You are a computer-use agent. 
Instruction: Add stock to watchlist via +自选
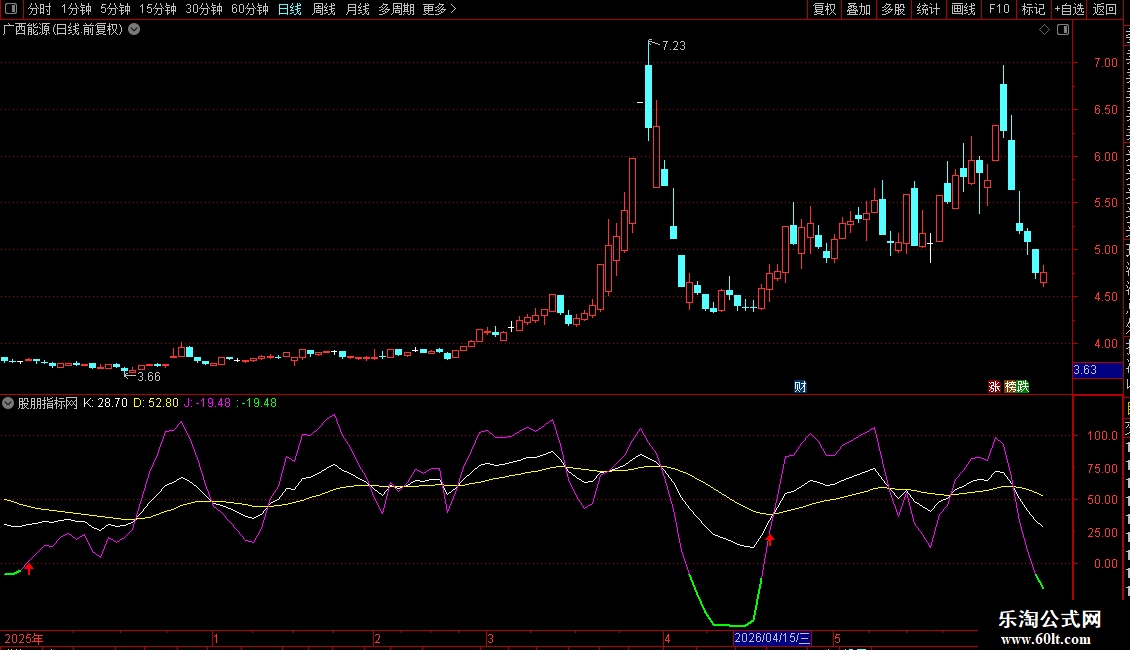(x=1069, y=9)
